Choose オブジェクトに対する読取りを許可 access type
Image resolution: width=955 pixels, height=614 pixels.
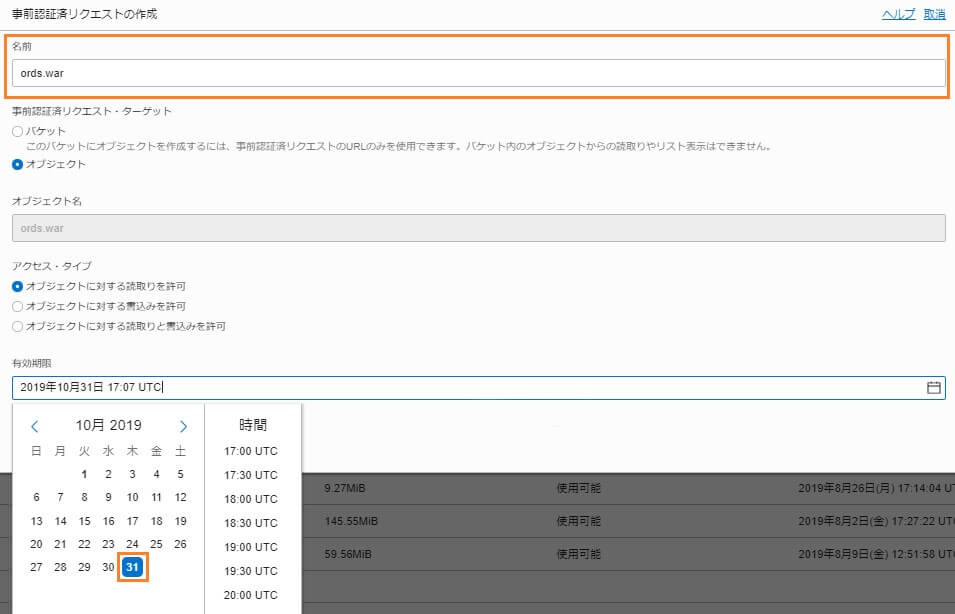(18, 286)
